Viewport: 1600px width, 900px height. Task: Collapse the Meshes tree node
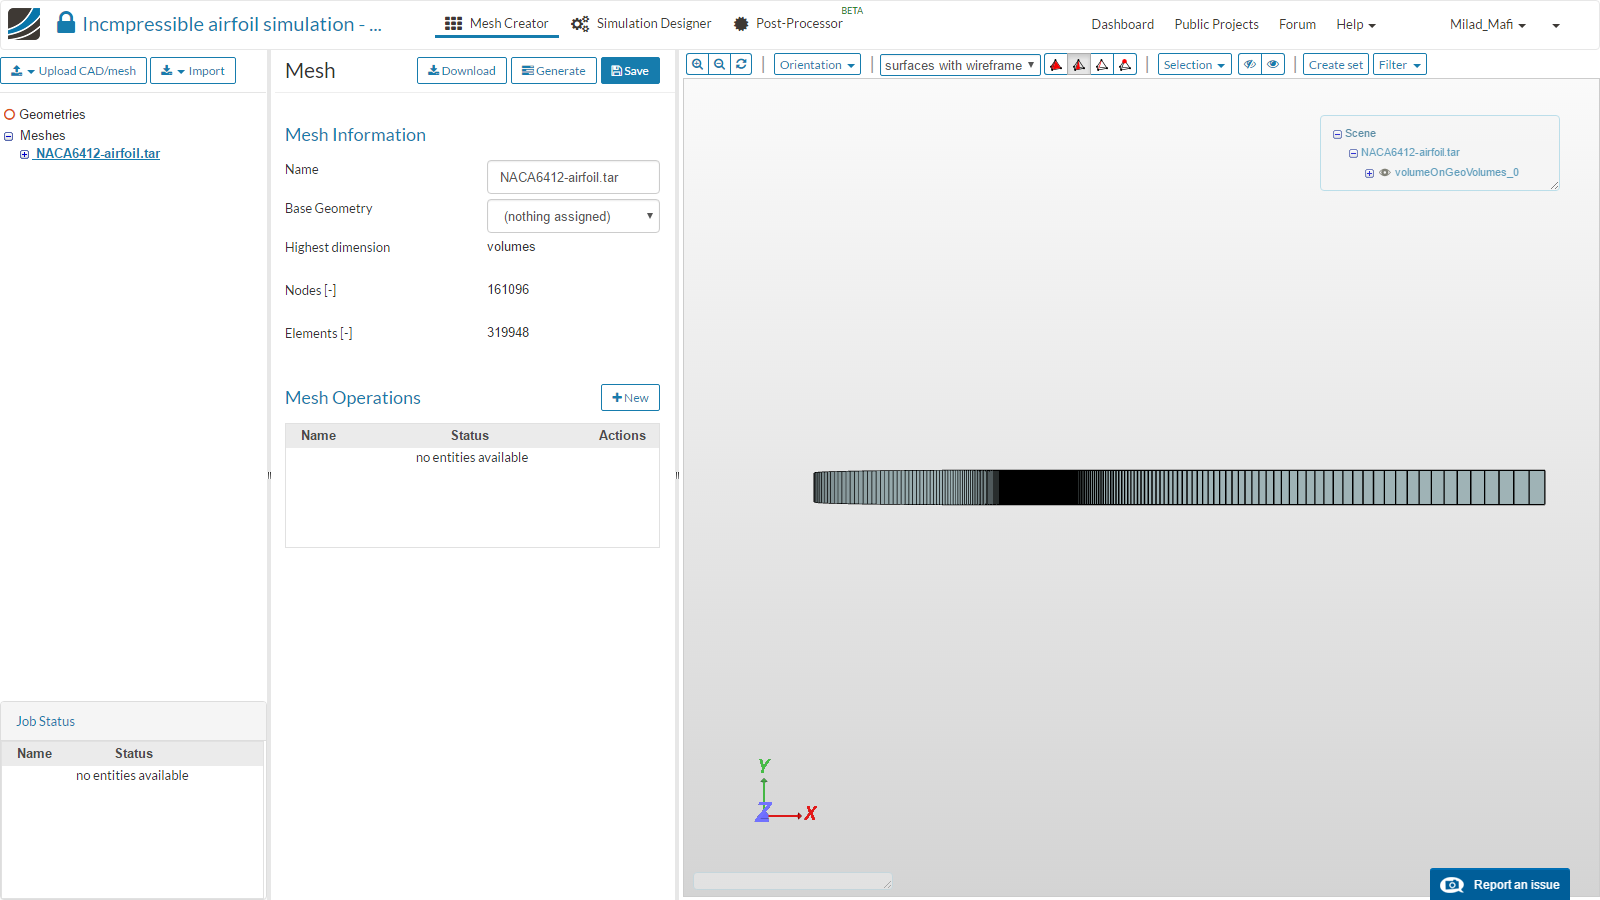(x=9, y=136)
